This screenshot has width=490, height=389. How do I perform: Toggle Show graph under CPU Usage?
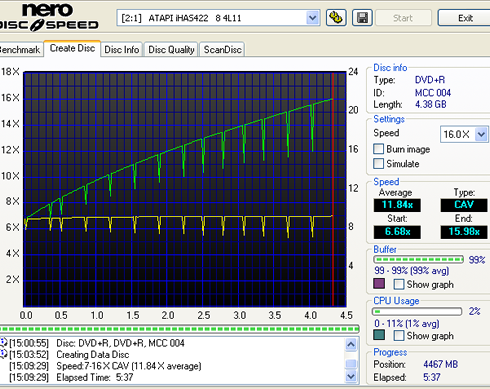[x=399, y=335]
